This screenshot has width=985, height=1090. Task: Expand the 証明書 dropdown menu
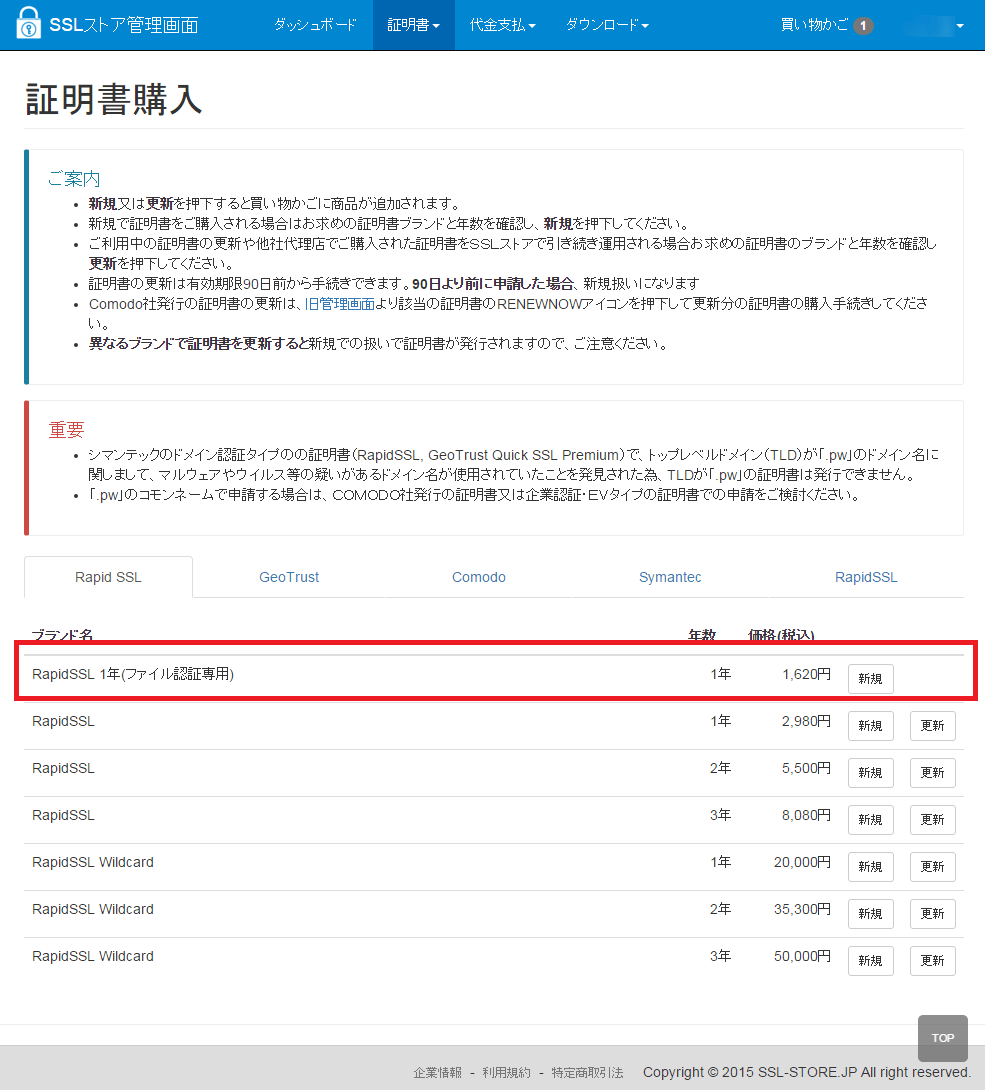(414, 25)
